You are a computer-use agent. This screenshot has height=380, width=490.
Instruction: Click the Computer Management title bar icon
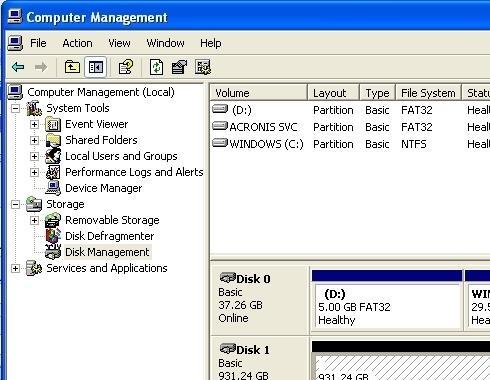pos(15,17)
